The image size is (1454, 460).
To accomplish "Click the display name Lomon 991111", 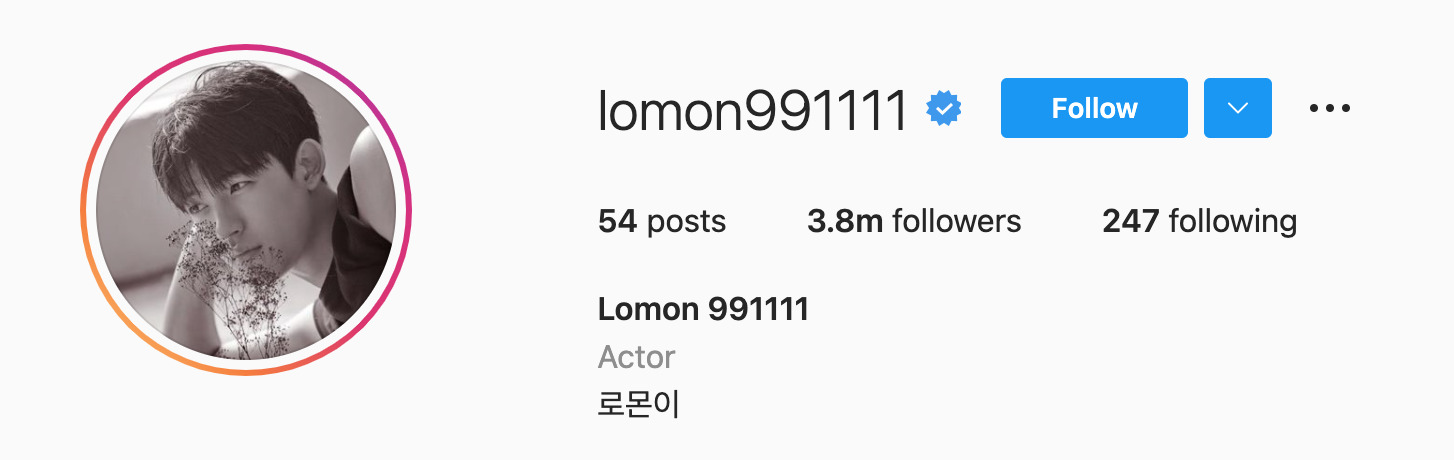I will pos(703,309).
